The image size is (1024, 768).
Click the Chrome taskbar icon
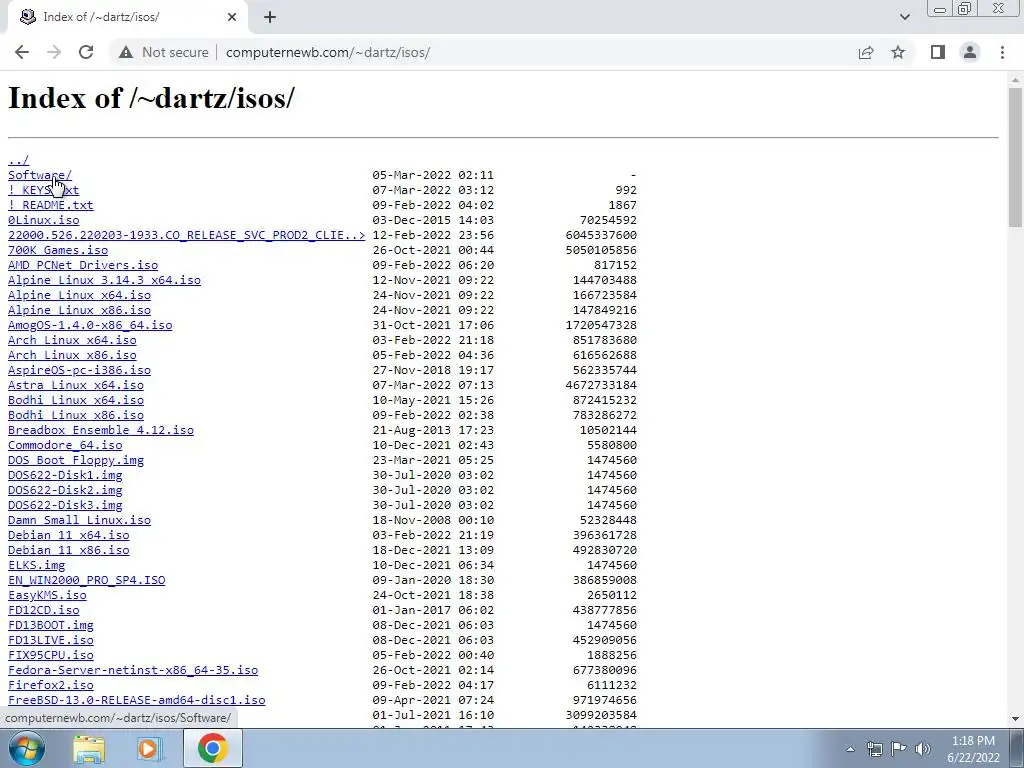pos(213,748)
